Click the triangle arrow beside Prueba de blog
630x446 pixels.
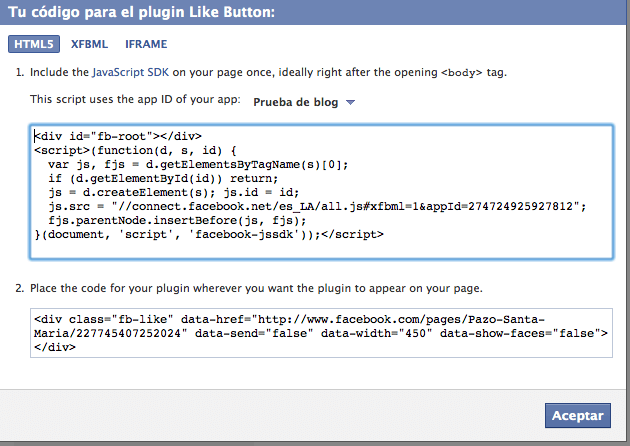pyautogui.click(x=350, y=102)
